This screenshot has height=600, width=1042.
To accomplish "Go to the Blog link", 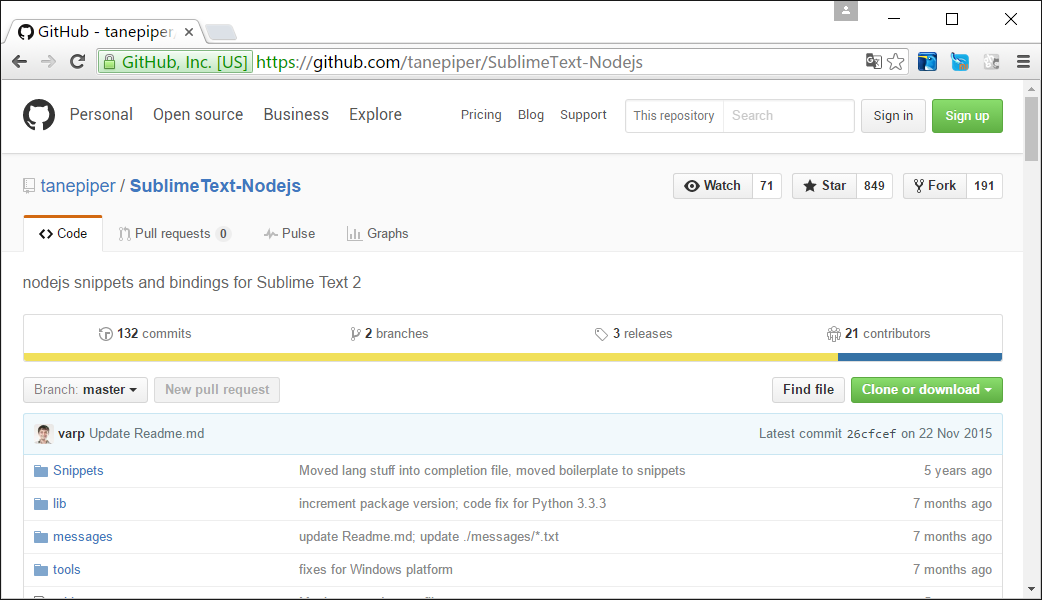I will [531, 115].
